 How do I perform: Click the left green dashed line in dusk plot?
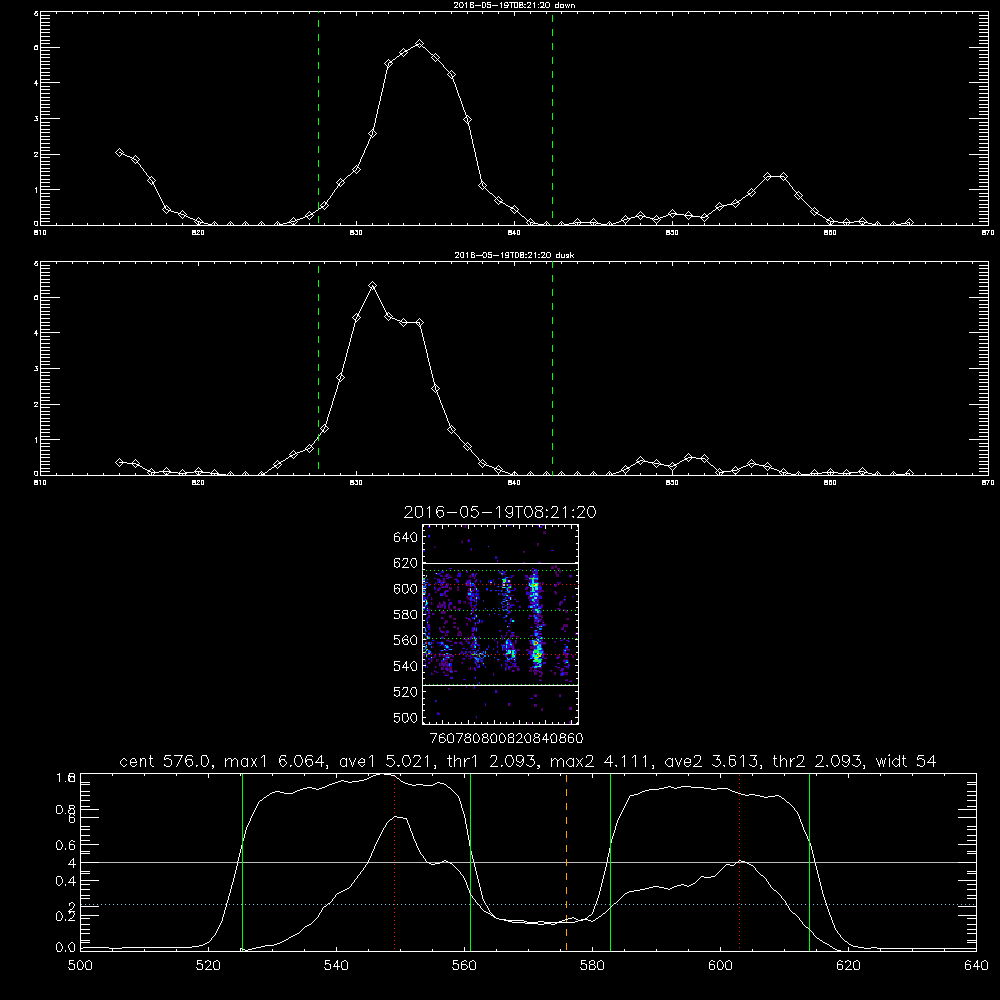pyautogui.click(x=318, y=368)
